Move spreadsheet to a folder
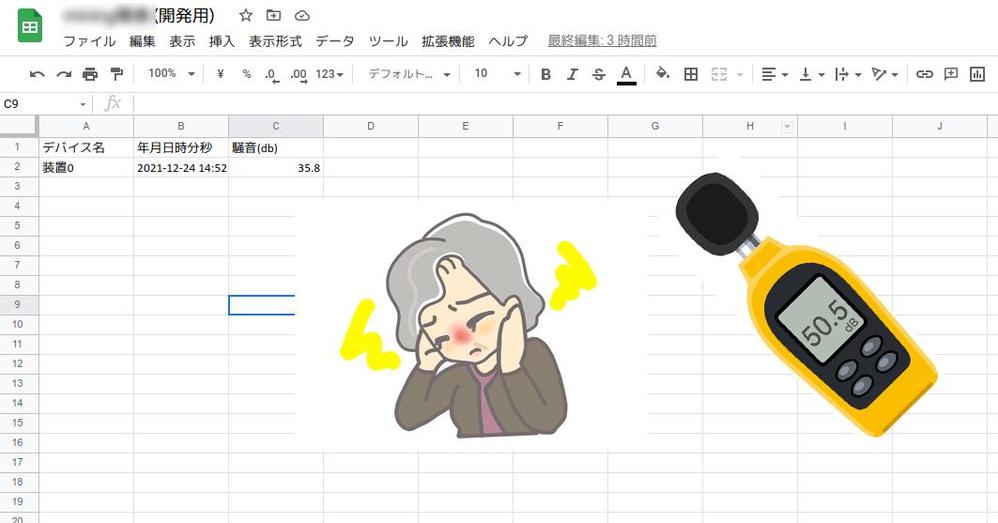This screenshot has height=523, width=998. coord(274,15)
